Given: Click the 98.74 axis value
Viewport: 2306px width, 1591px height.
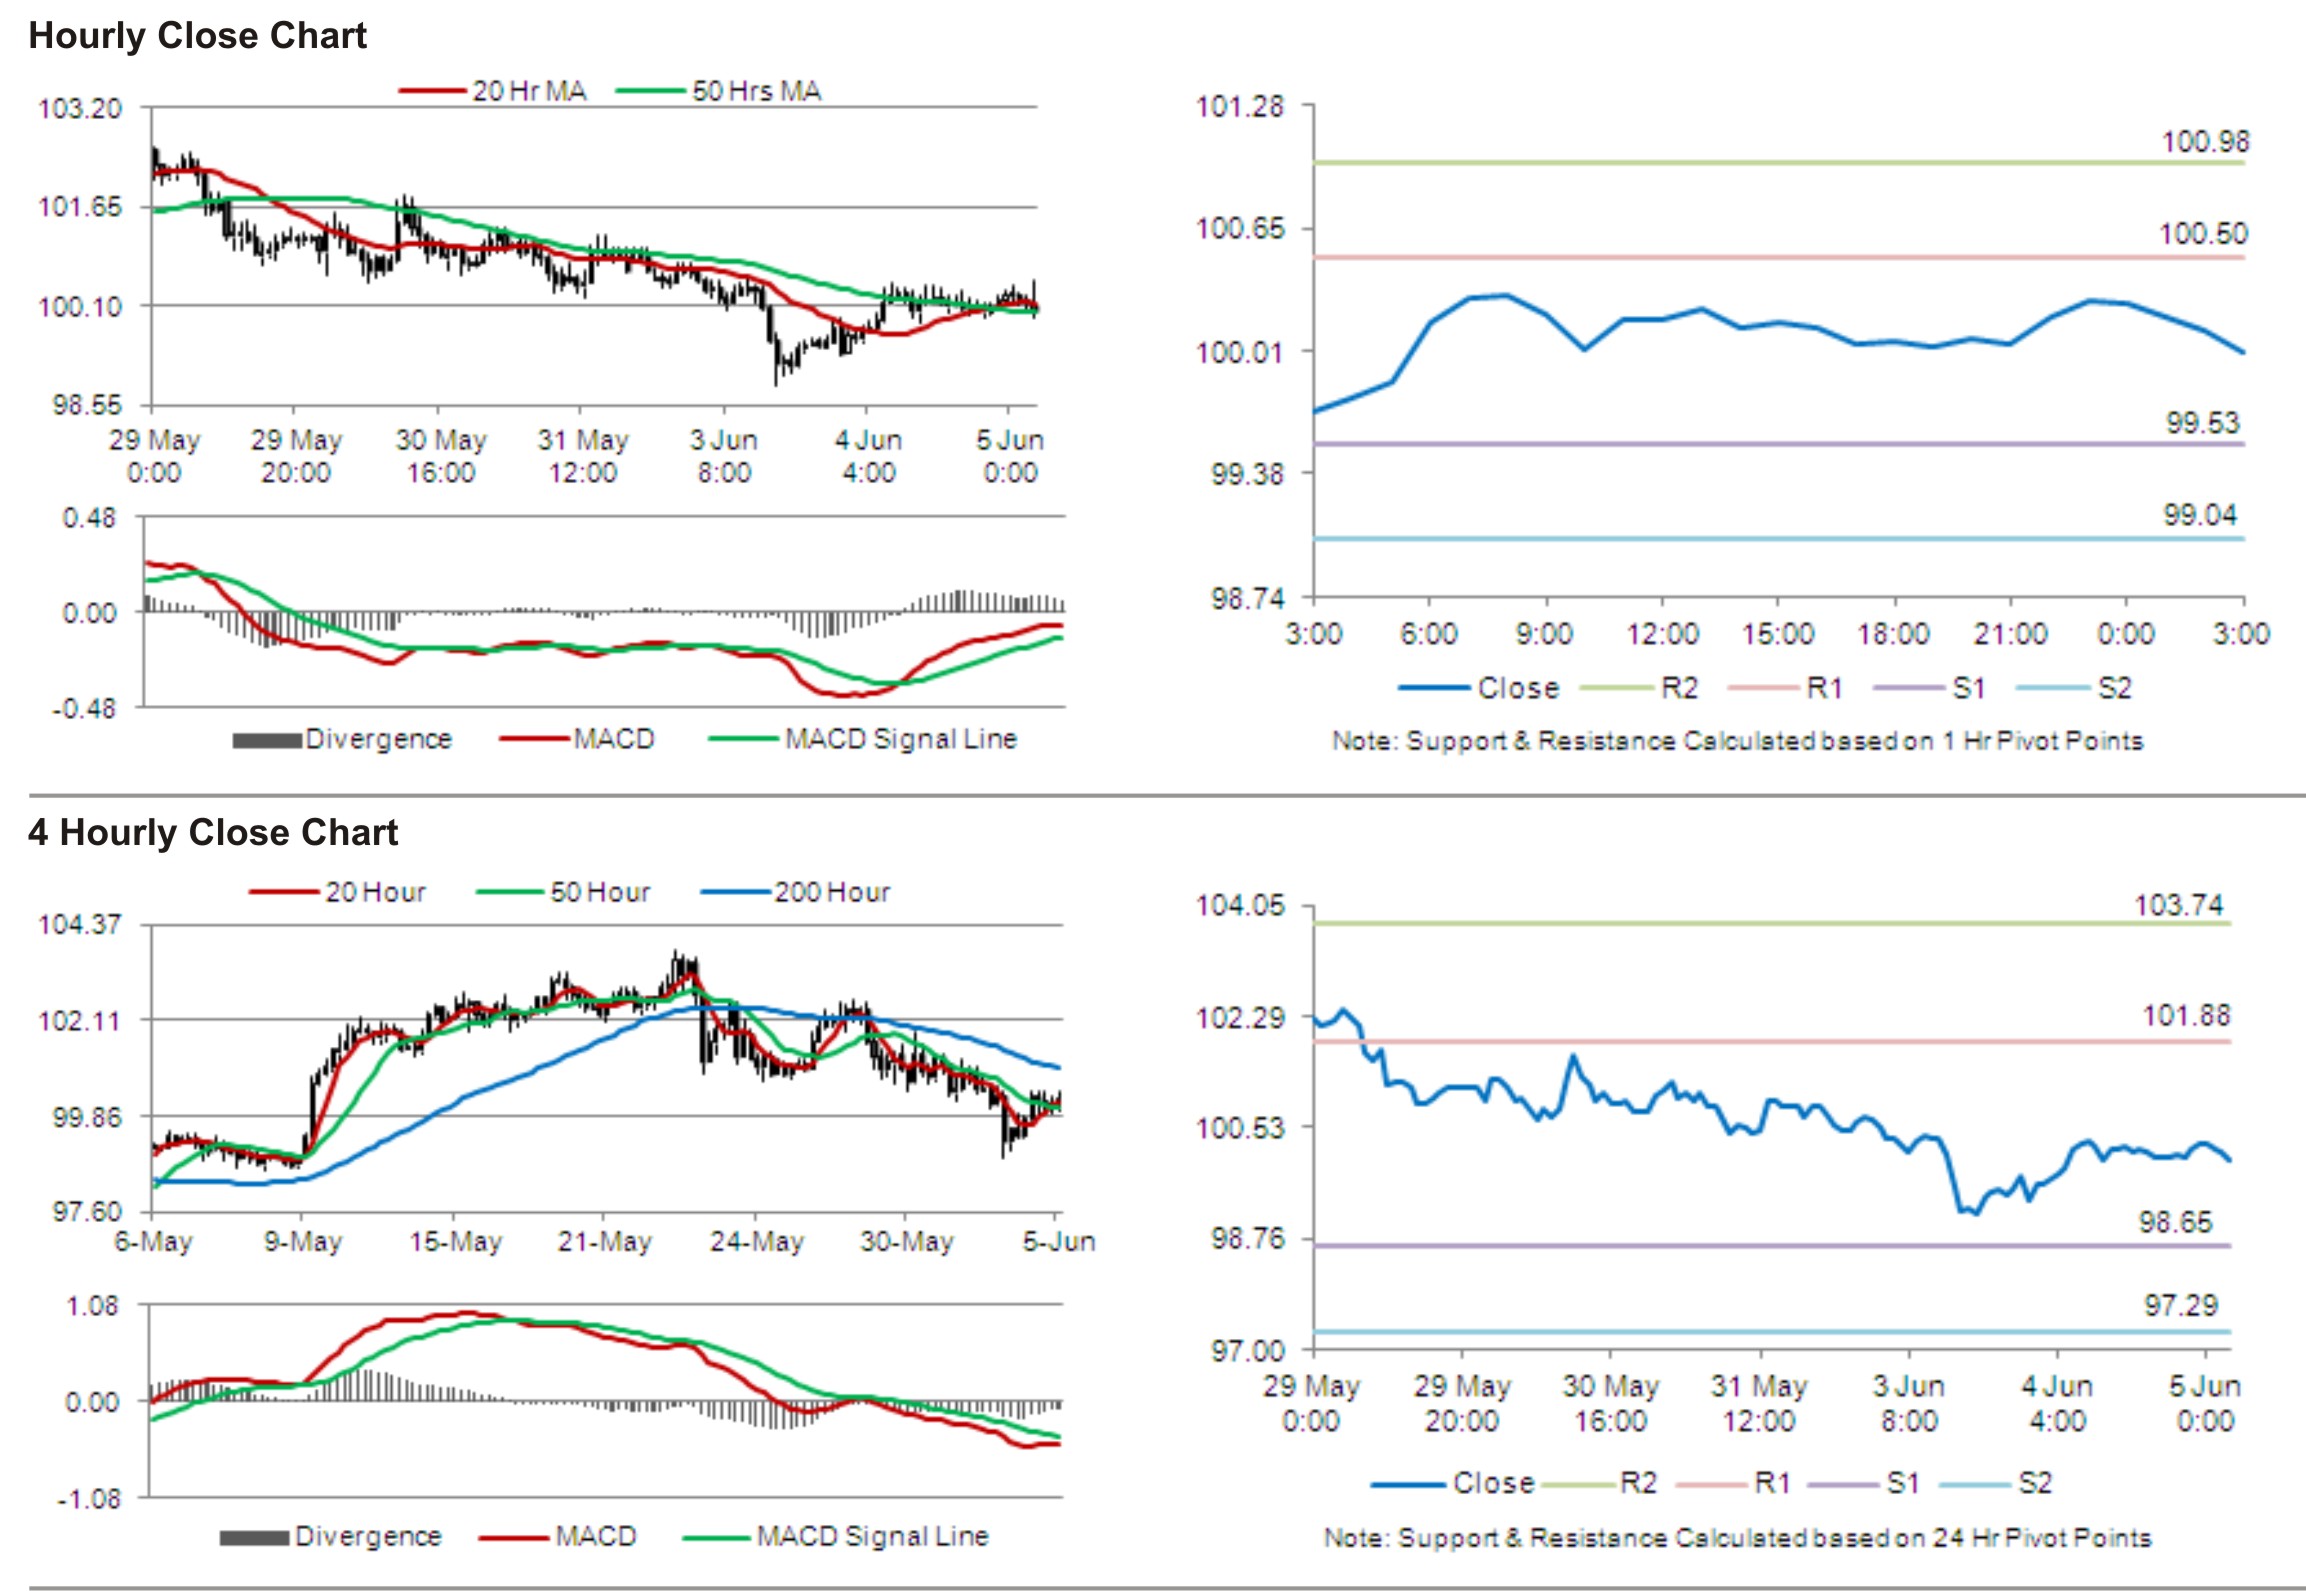Looking at the screenshot, I should tap(1247, 598).
